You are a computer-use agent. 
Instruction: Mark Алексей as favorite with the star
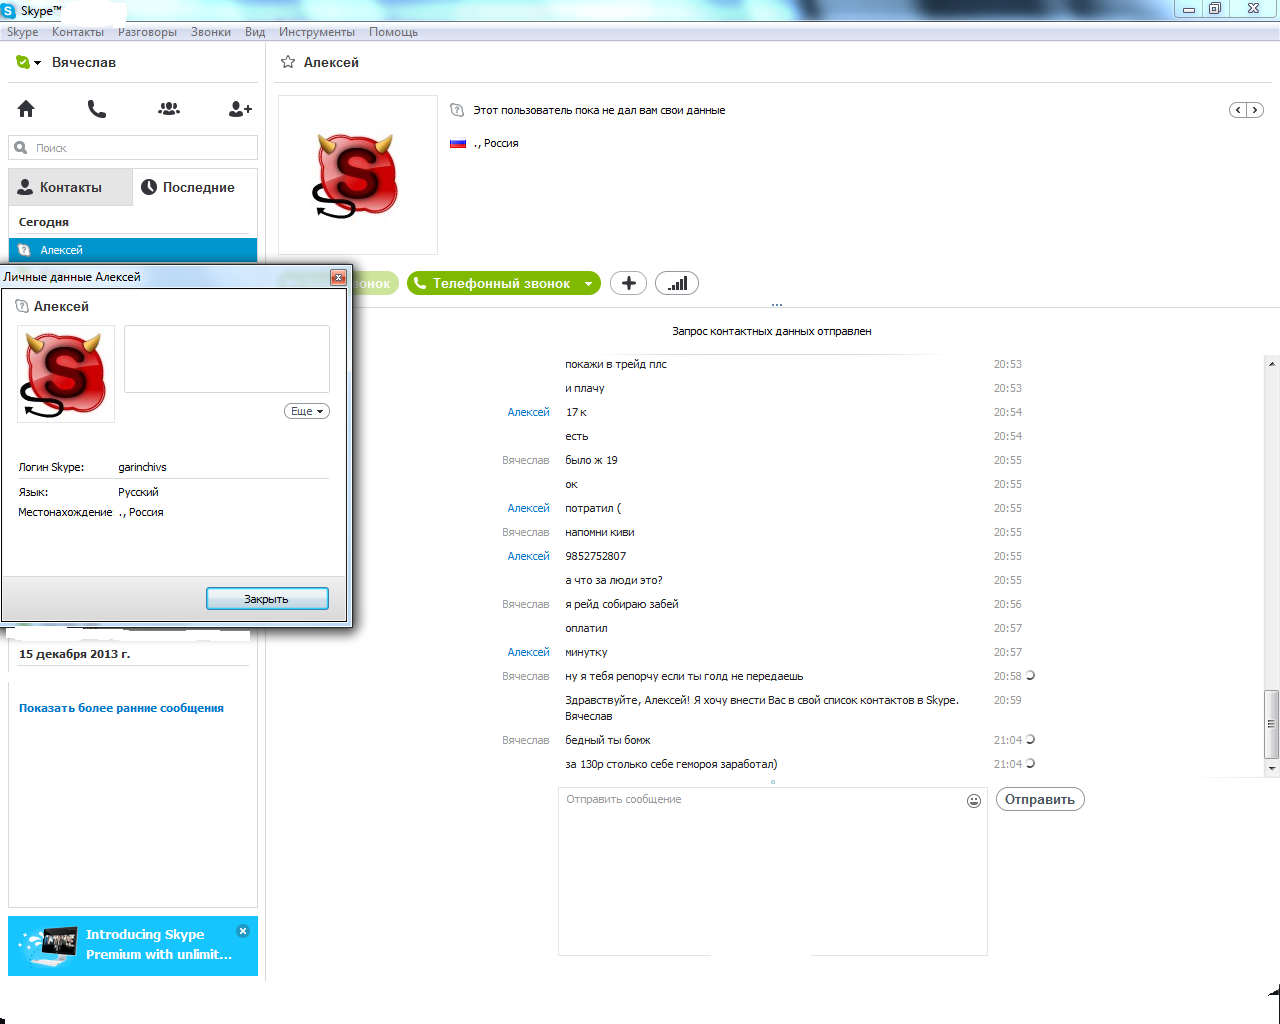pos(288,62)
